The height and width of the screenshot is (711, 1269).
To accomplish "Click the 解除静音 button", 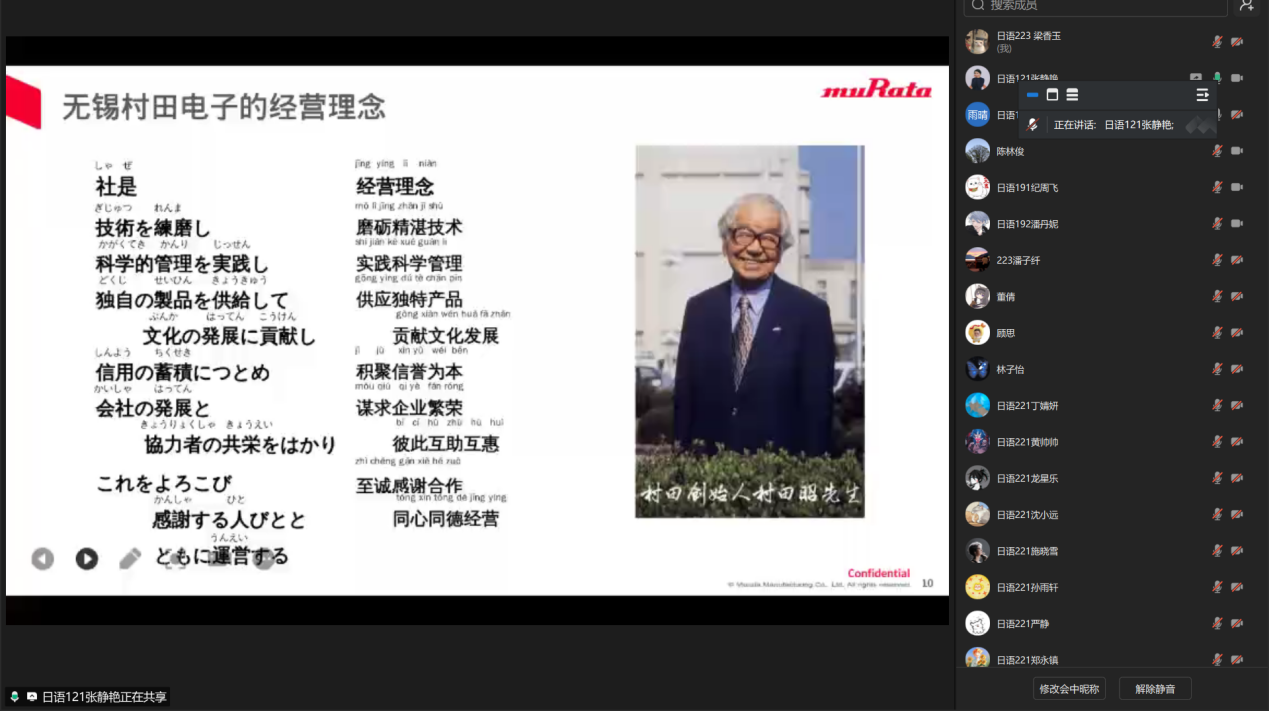I will pyautogui.click(x=1155, y=688).
